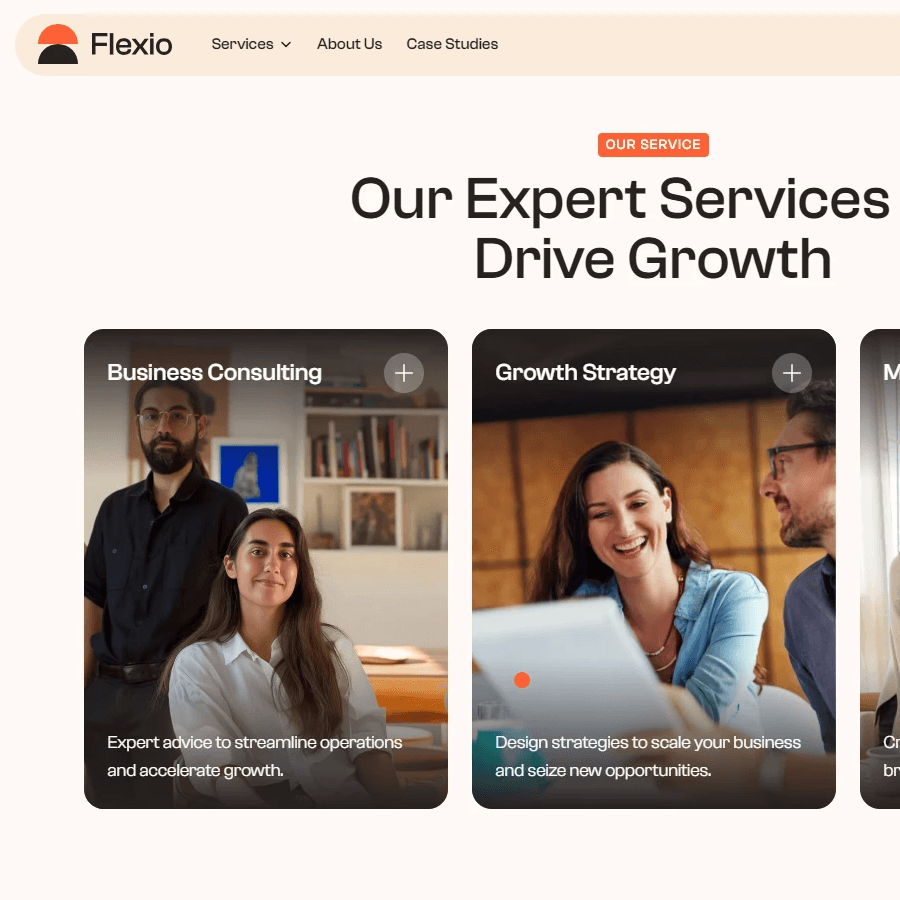The image size is (900, 900).
Task: Go to the About Us page
Action: [x=349, y=44]
